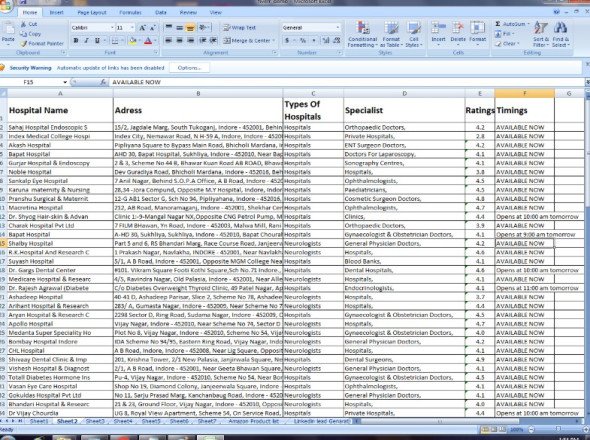Screen dimensions: 590x440
Task: Click the Cut scissors icon
Action: tap(23, 24)
